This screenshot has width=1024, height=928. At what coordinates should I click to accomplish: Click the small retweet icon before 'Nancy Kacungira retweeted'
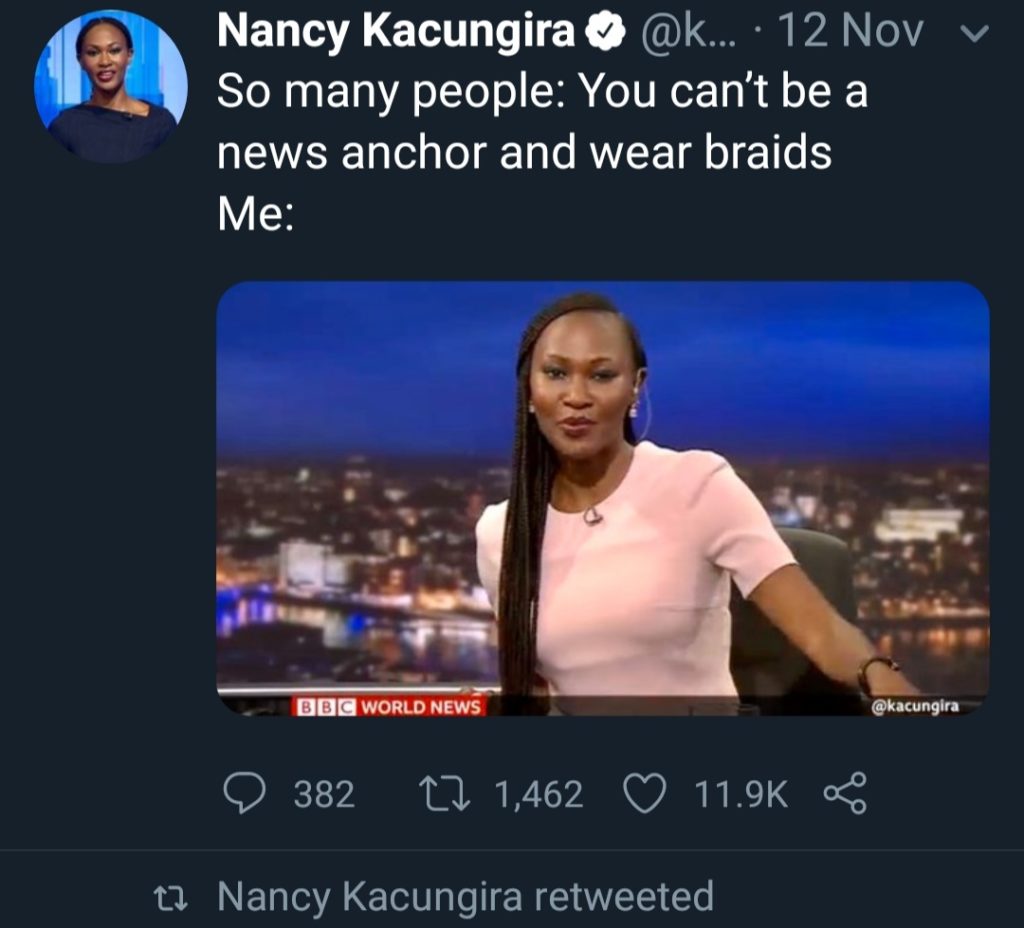[x=171, y=898]
